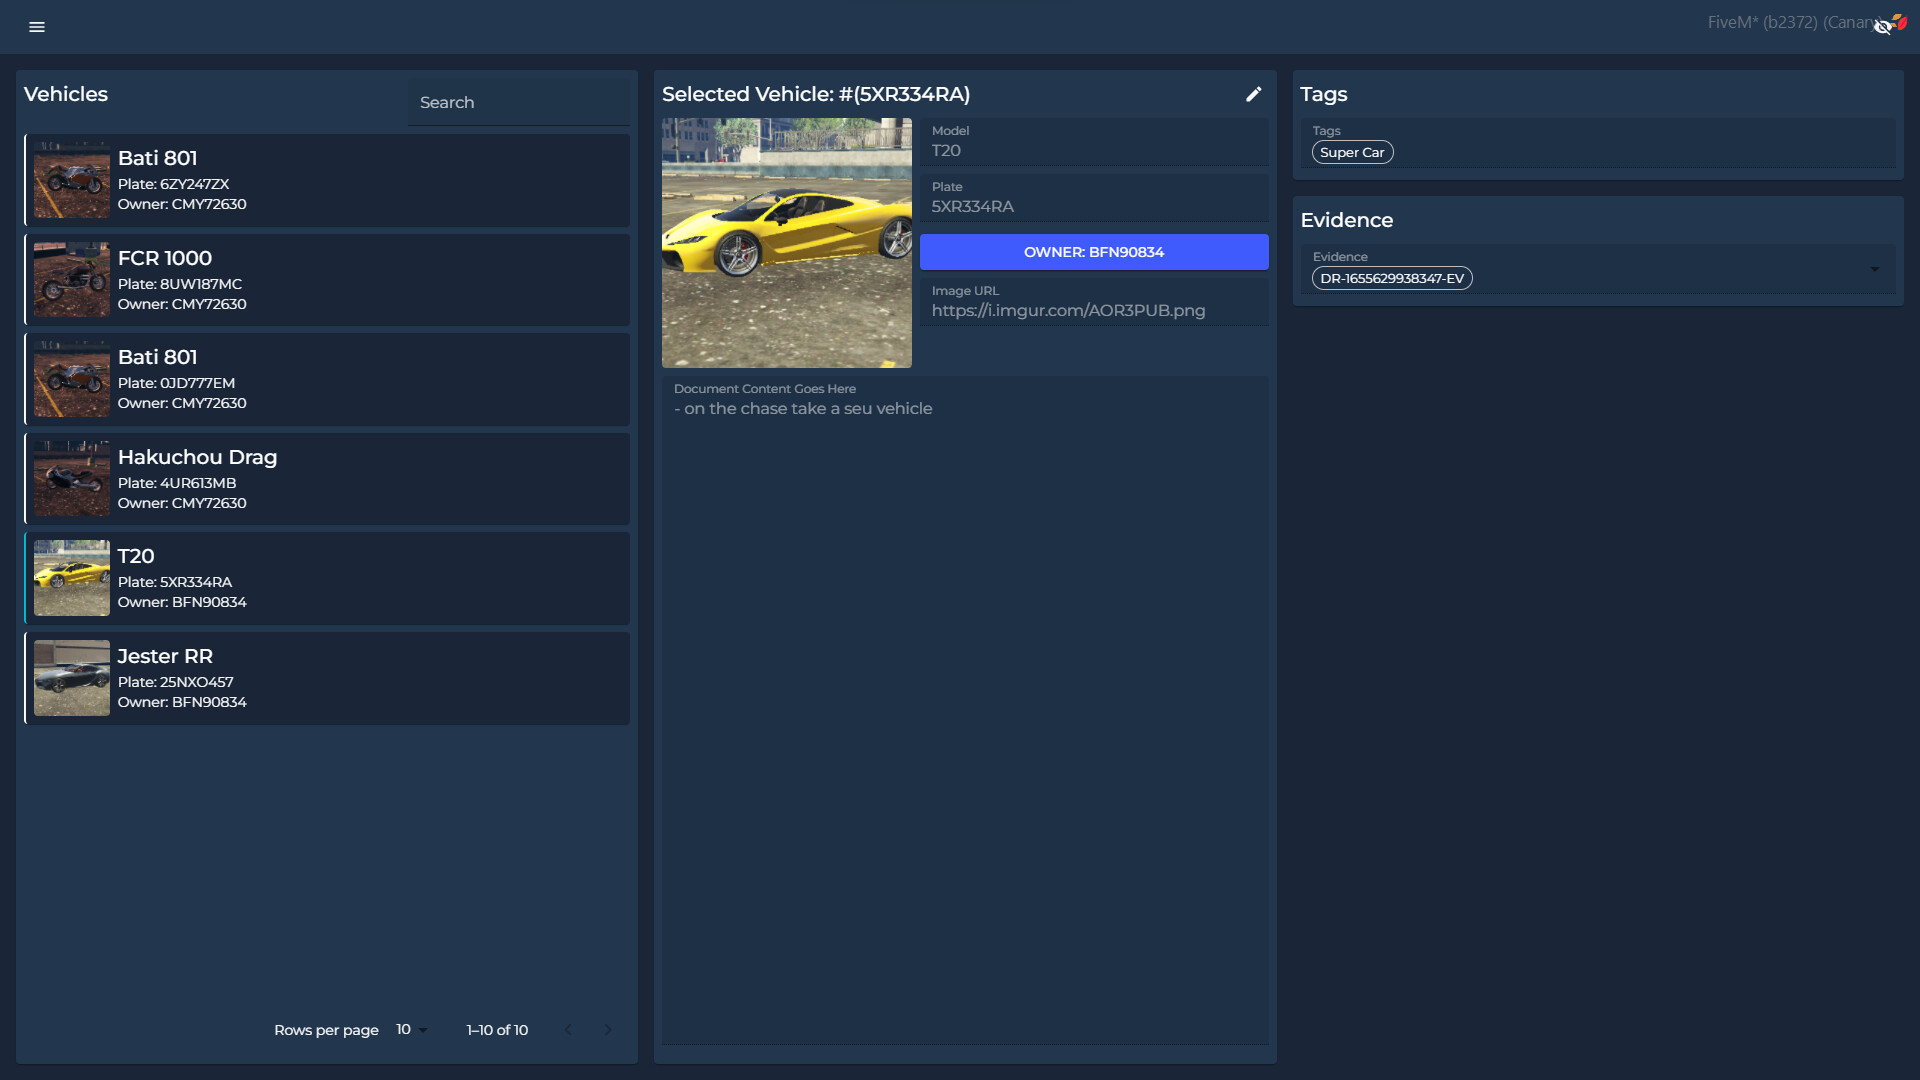The image size is (1920, 1080).
Task: Go to next page arrow
Action: point(608,1030)
